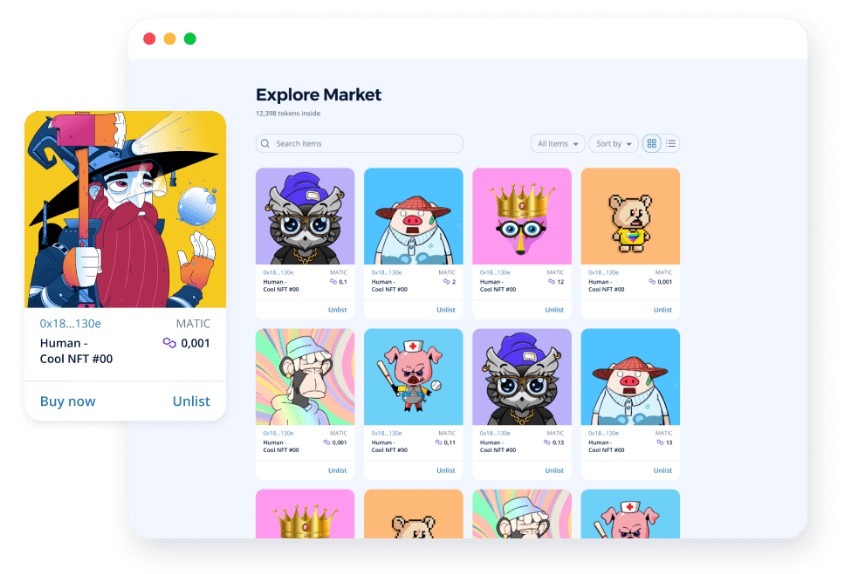Click MATIC icon beside price 0,11

coord(438,443)
